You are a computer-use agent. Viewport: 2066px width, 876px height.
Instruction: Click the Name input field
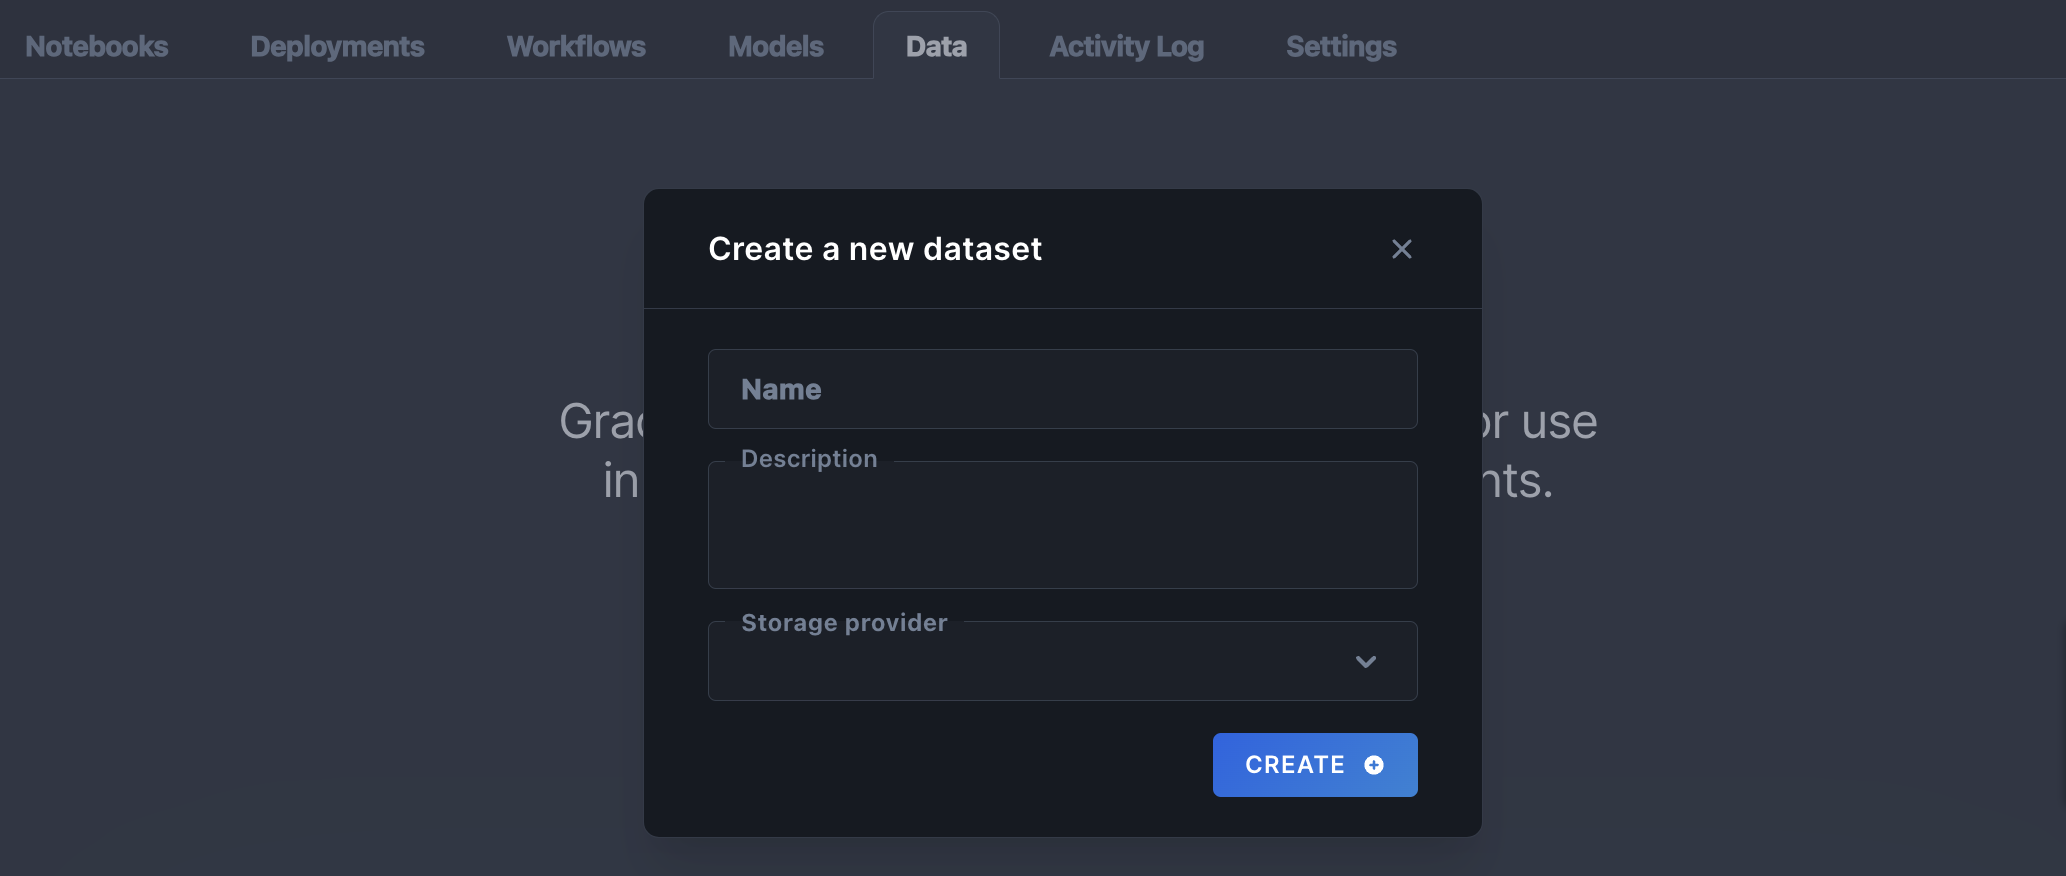(x=1063, y=389)
